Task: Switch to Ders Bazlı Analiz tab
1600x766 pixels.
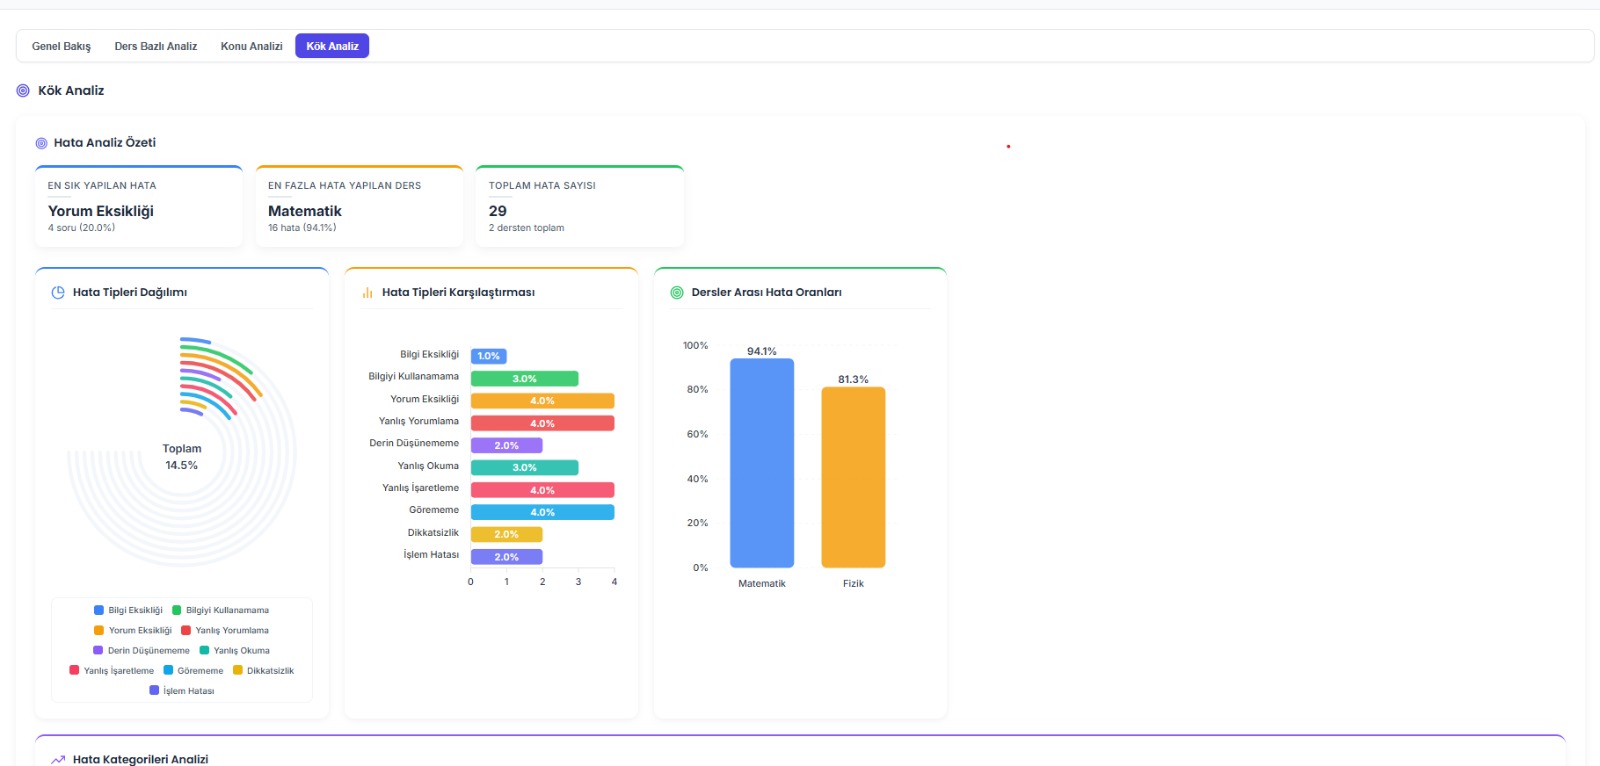Action: coord(155,46)
